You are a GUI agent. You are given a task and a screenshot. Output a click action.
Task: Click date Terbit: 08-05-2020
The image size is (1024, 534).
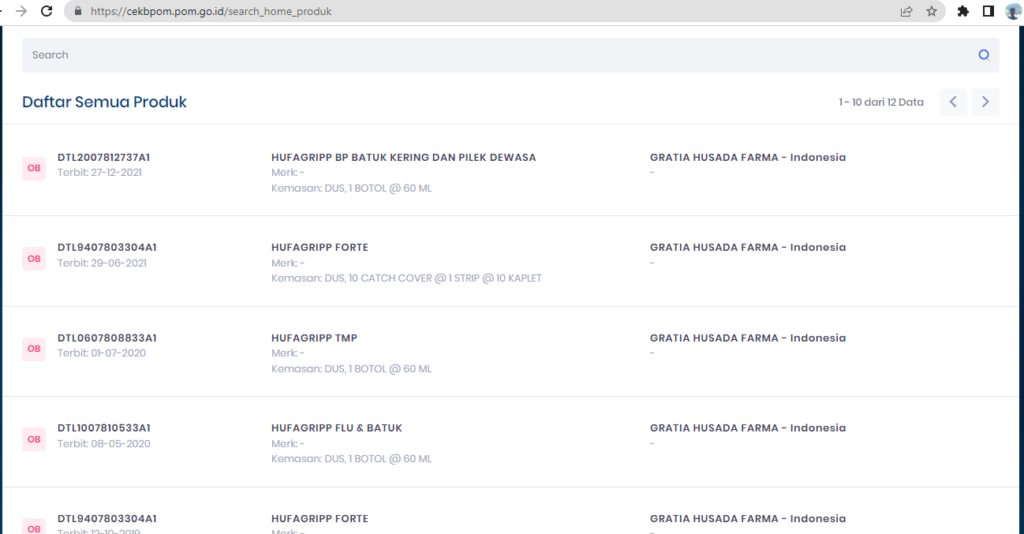click(x=104, y=444)
